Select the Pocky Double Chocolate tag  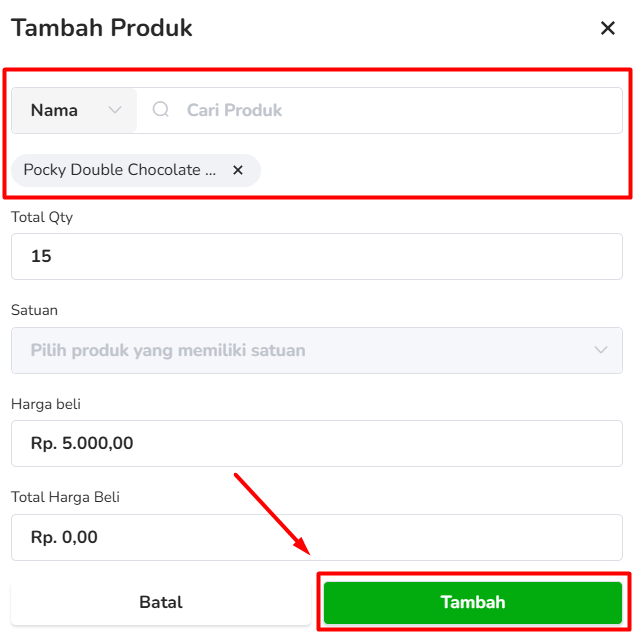tap(120, 170)
